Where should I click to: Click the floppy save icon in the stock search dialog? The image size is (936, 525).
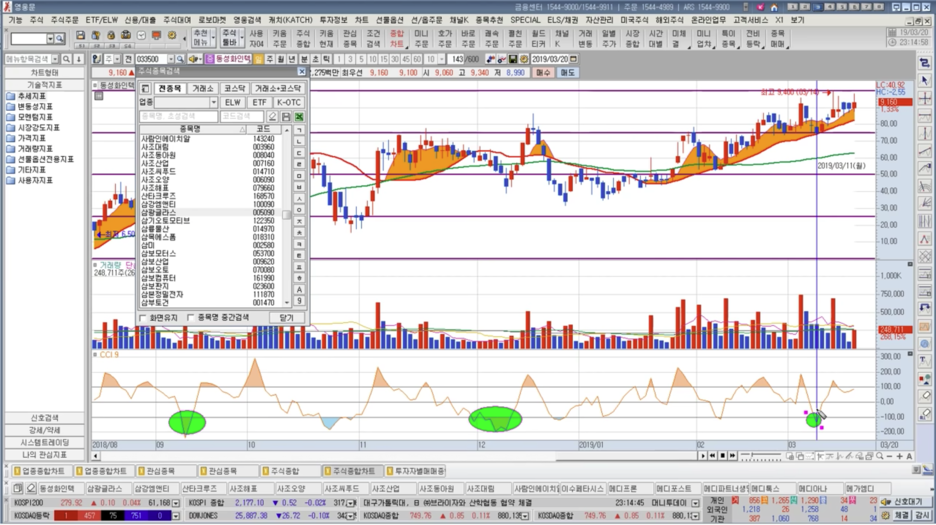pyautogui.click(x=286, y=116)
